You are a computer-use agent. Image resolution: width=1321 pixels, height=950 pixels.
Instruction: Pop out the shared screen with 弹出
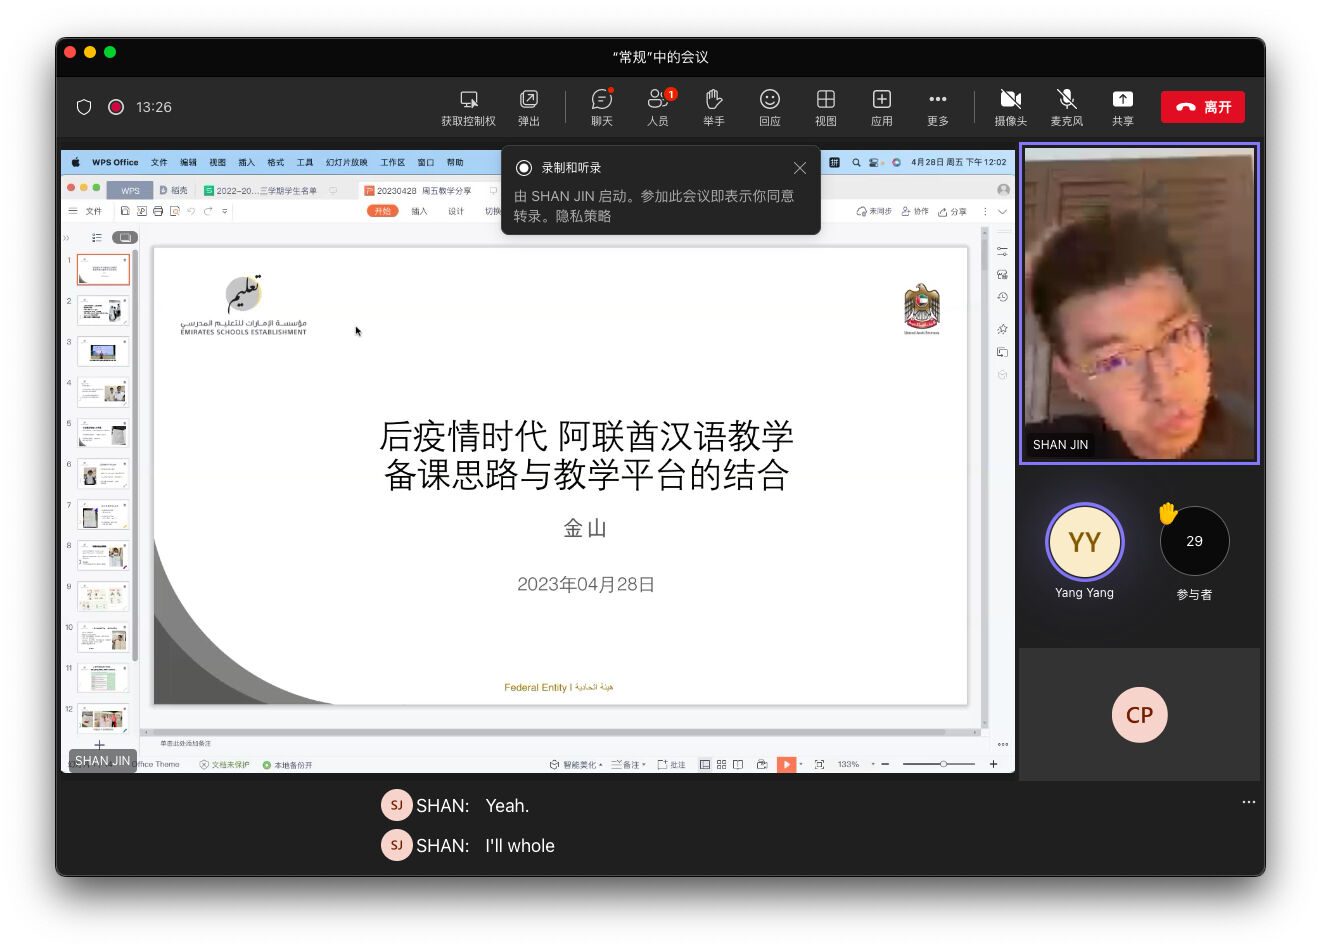point(529,108)
